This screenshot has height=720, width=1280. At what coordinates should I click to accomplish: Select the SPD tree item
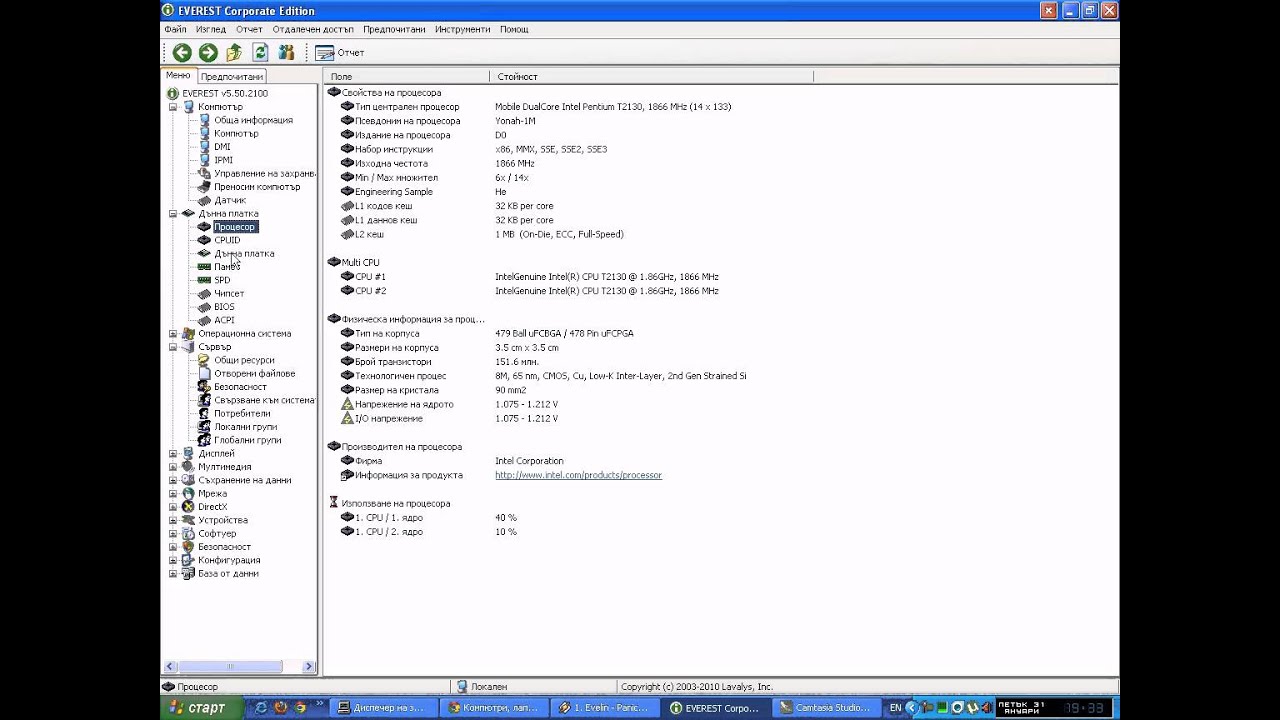(222, 280)
